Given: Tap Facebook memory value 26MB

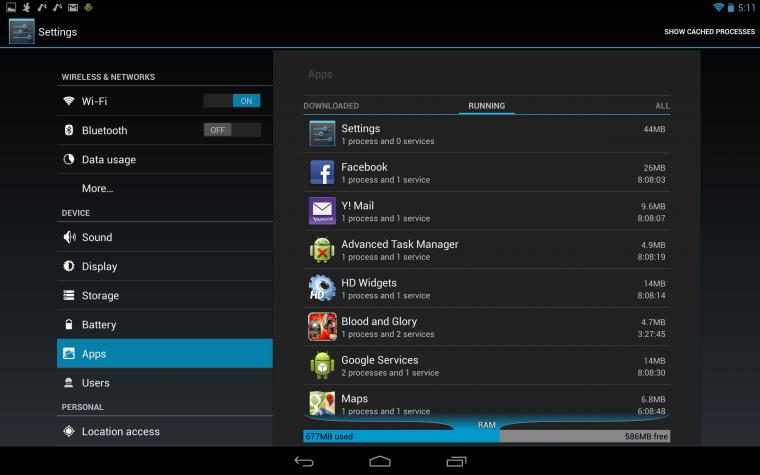Looking at the screenshot, I should tap(654, 168).
